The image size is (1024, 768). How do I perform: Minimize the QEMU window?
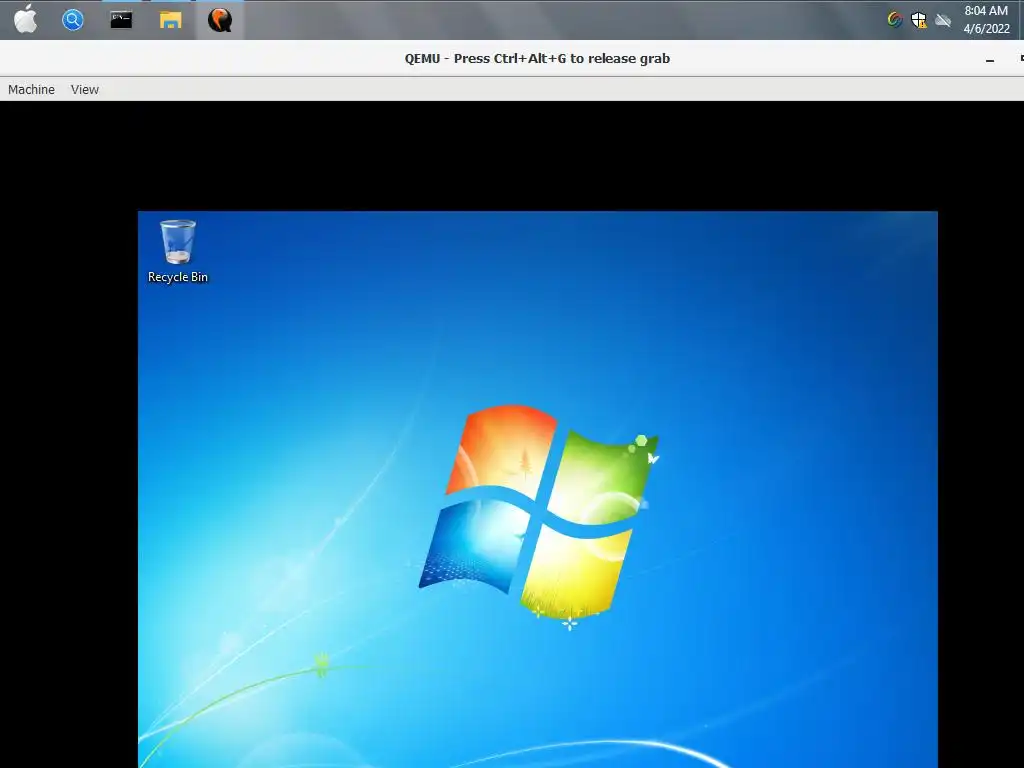990,59
